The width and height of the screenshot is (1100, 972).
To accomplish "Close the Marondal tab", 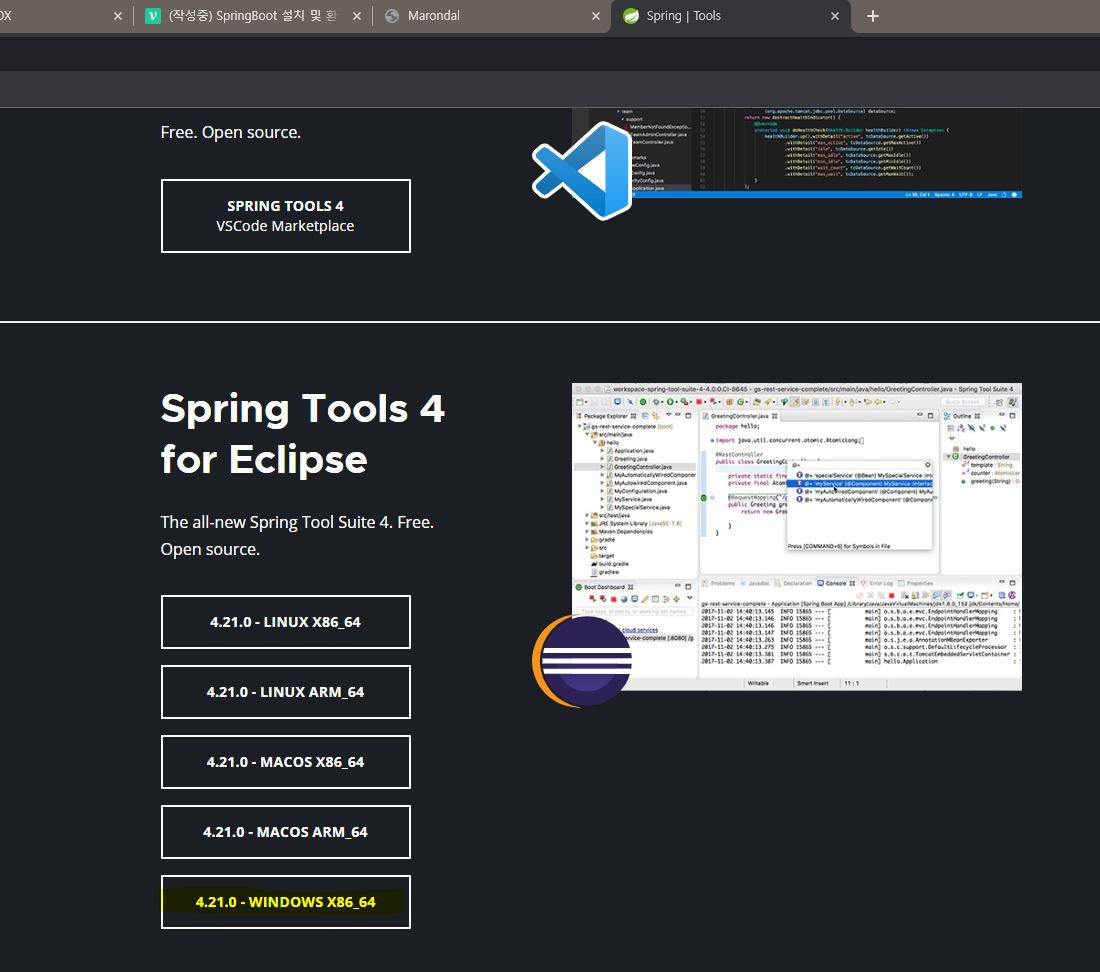I will [x=596, y=16].
